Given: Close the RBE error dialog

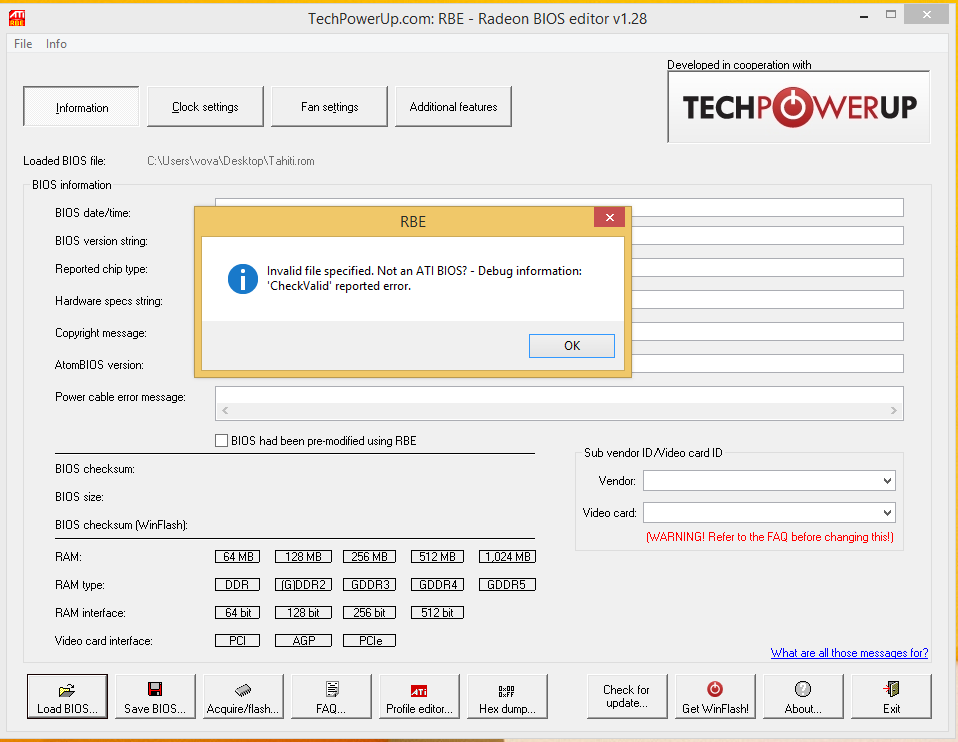Looking at the screenshot, I should coord(609,218).
